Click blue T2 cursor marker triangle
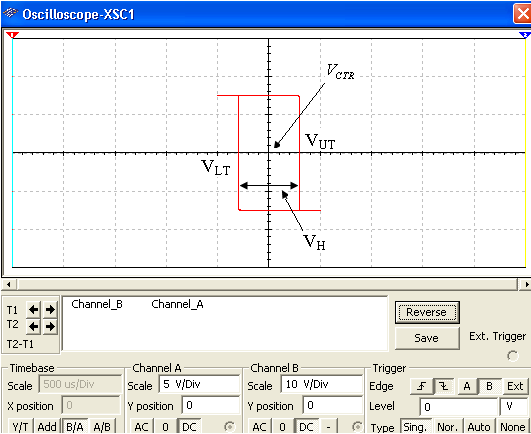This screenshot has height=434, width=531. (x=525, y=35)
